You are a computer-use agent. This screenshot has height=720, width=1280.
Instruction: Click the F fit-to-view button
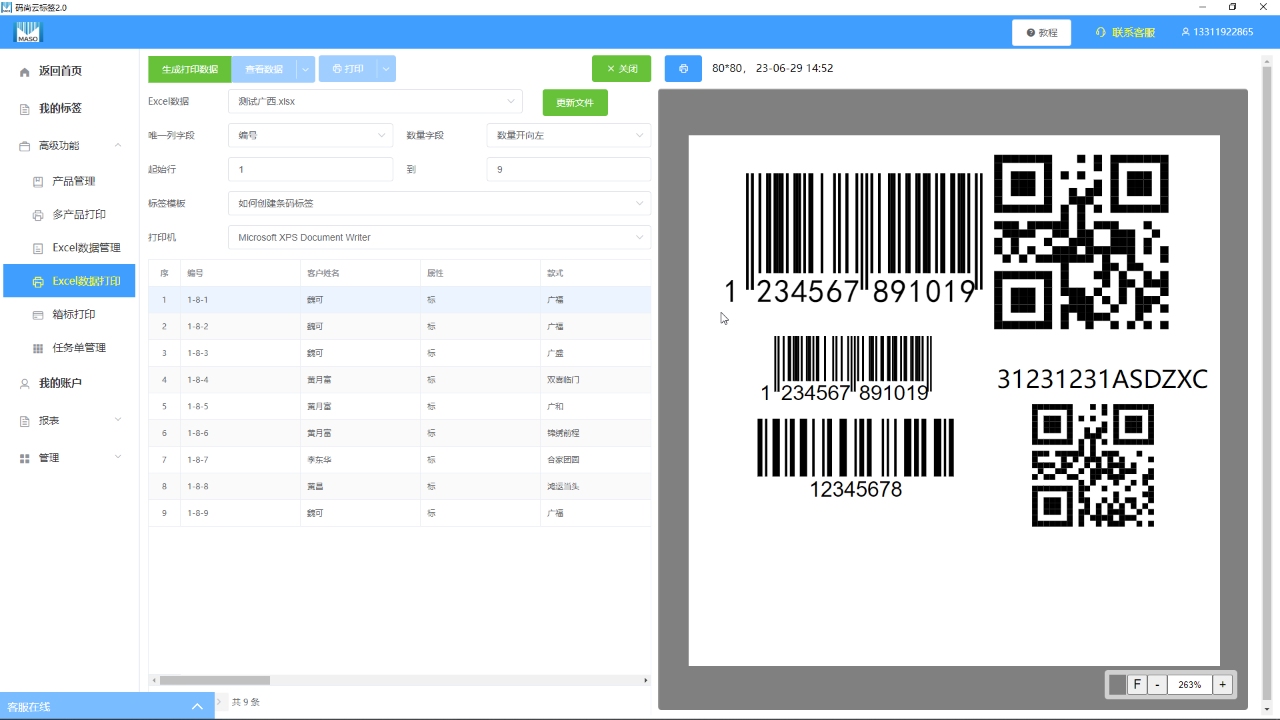1137,685
